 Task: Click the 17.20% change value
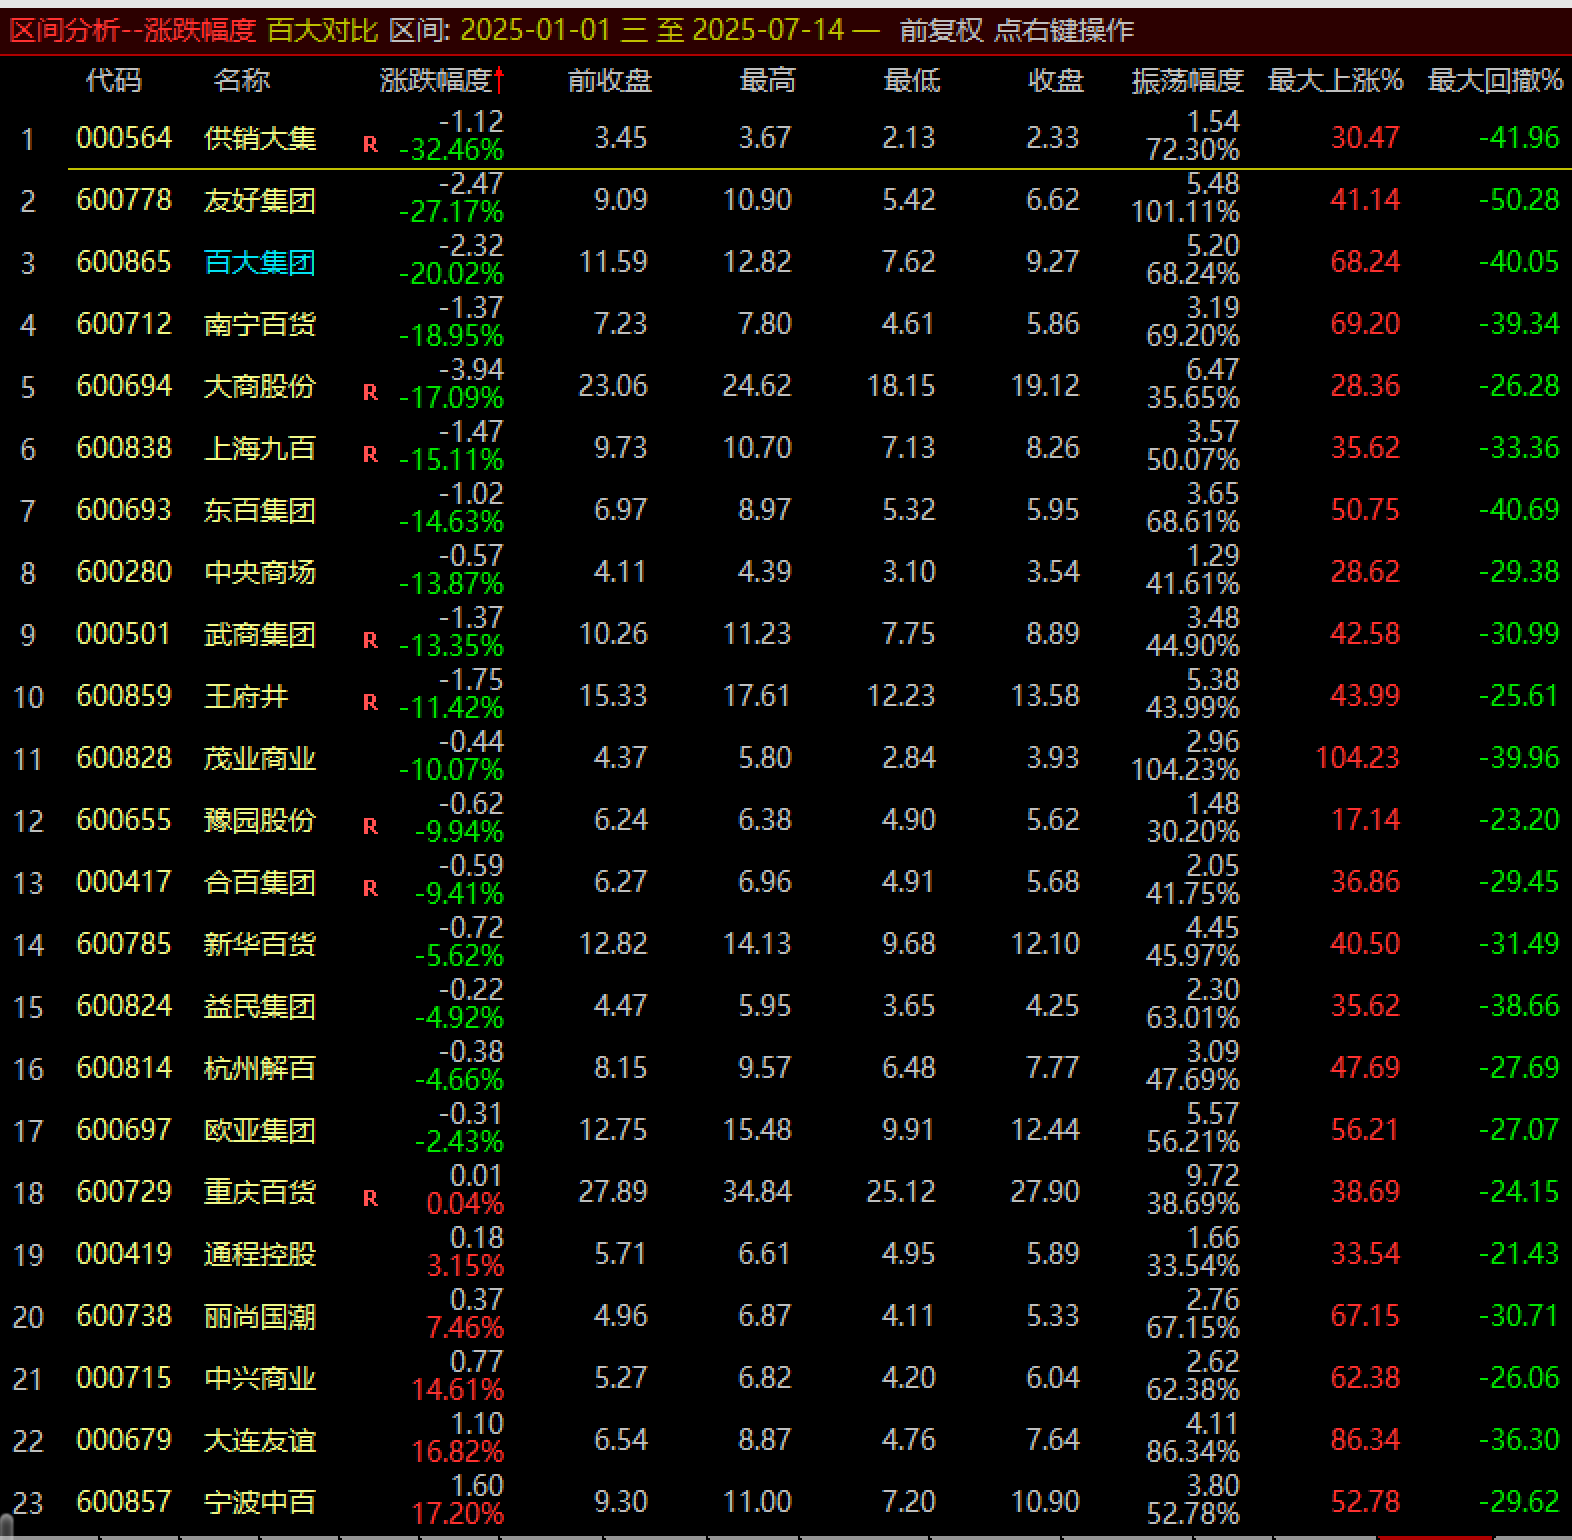[x=458, y=1515]
